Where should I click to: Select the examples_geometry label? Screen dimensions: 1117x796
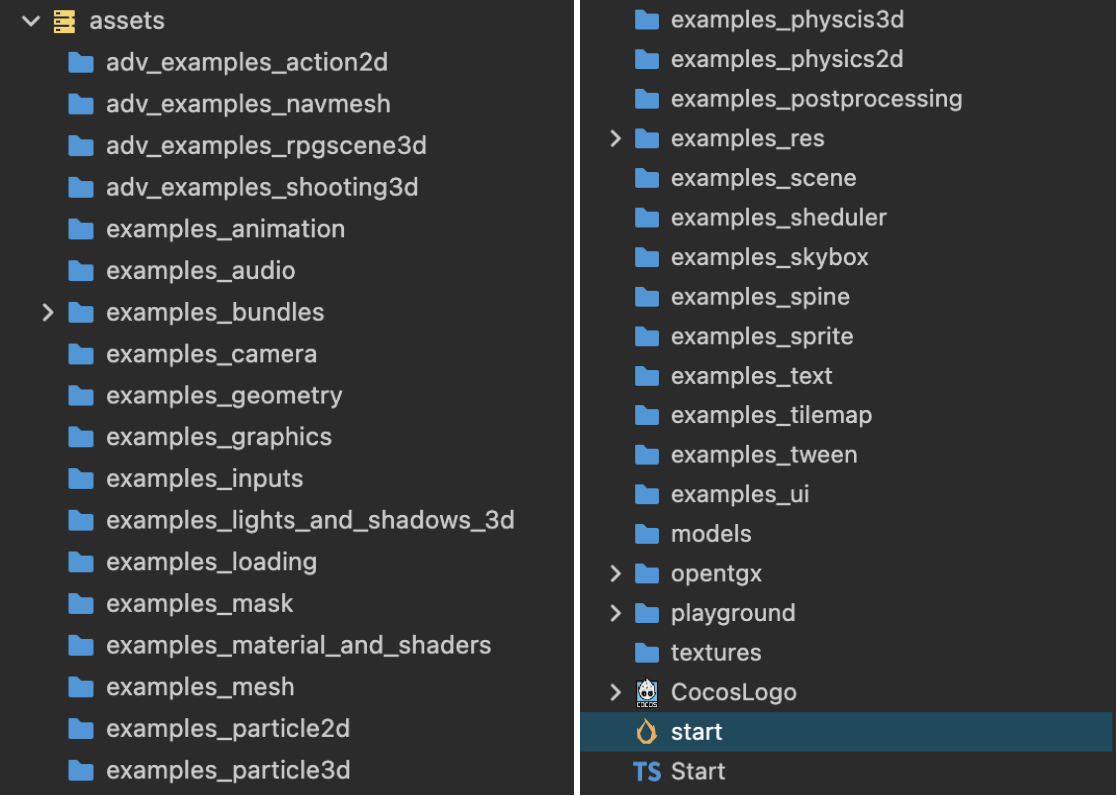[224, 396]
